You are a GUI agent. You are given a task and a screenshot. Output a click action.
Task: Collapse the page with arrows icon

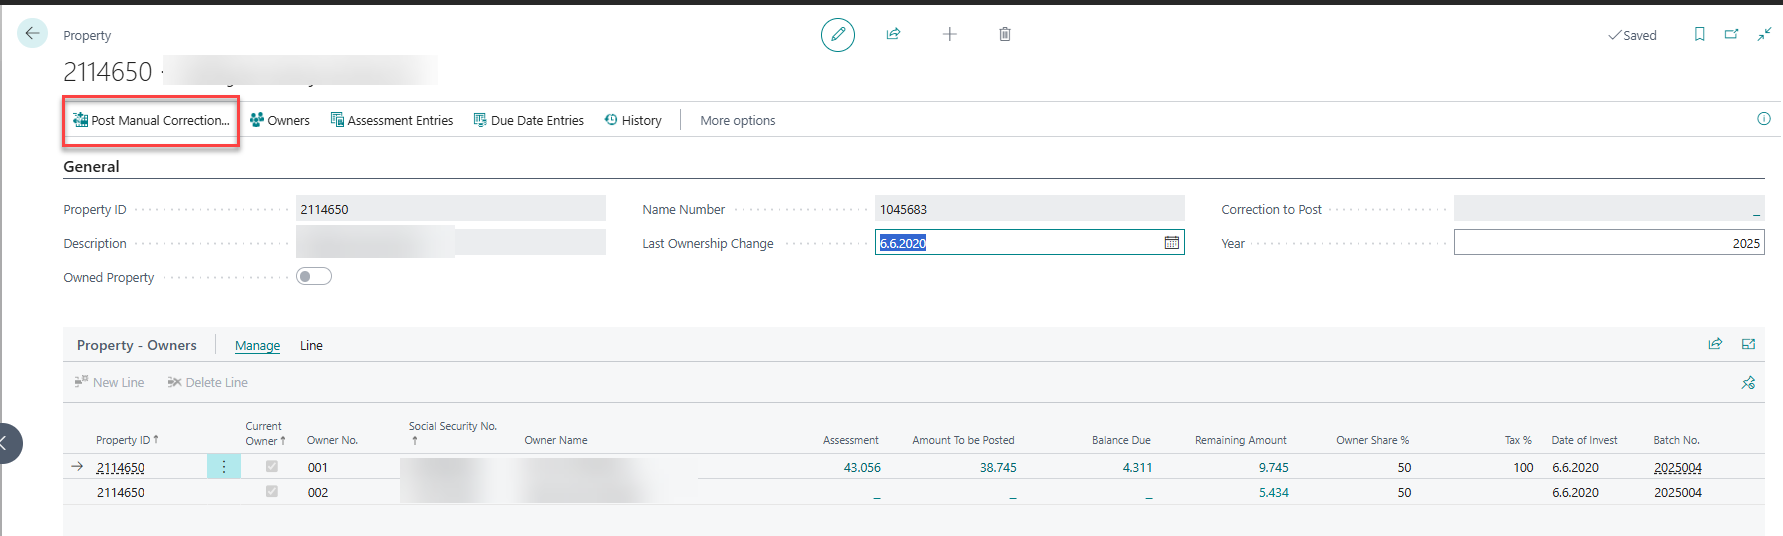point(1764,34)
